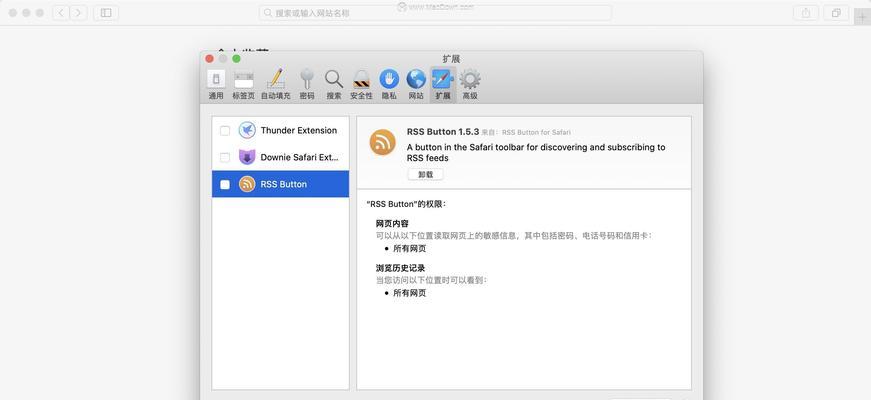
Task: Click the Safari address search field
Action: [x=435, y=13]
